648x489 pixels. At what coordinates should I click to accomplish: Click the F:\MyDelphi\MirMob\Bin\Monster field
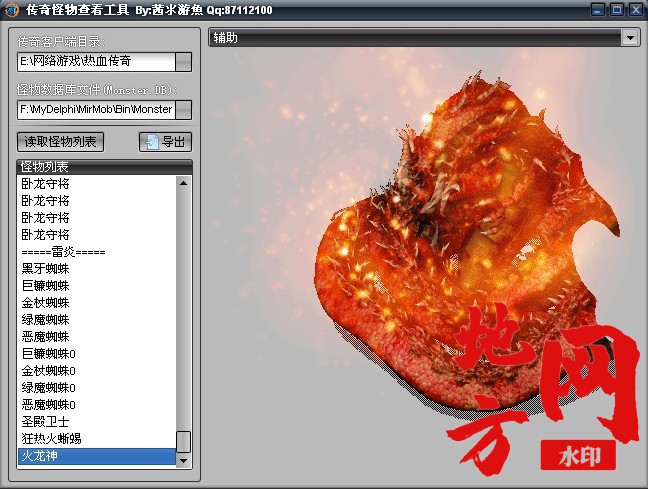[x=96, y=110]
